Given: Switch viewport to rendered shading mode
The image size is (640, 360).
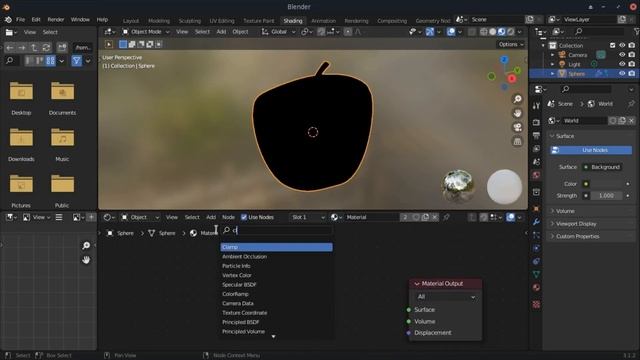Looking at the screenshot, I should [510, 32].
